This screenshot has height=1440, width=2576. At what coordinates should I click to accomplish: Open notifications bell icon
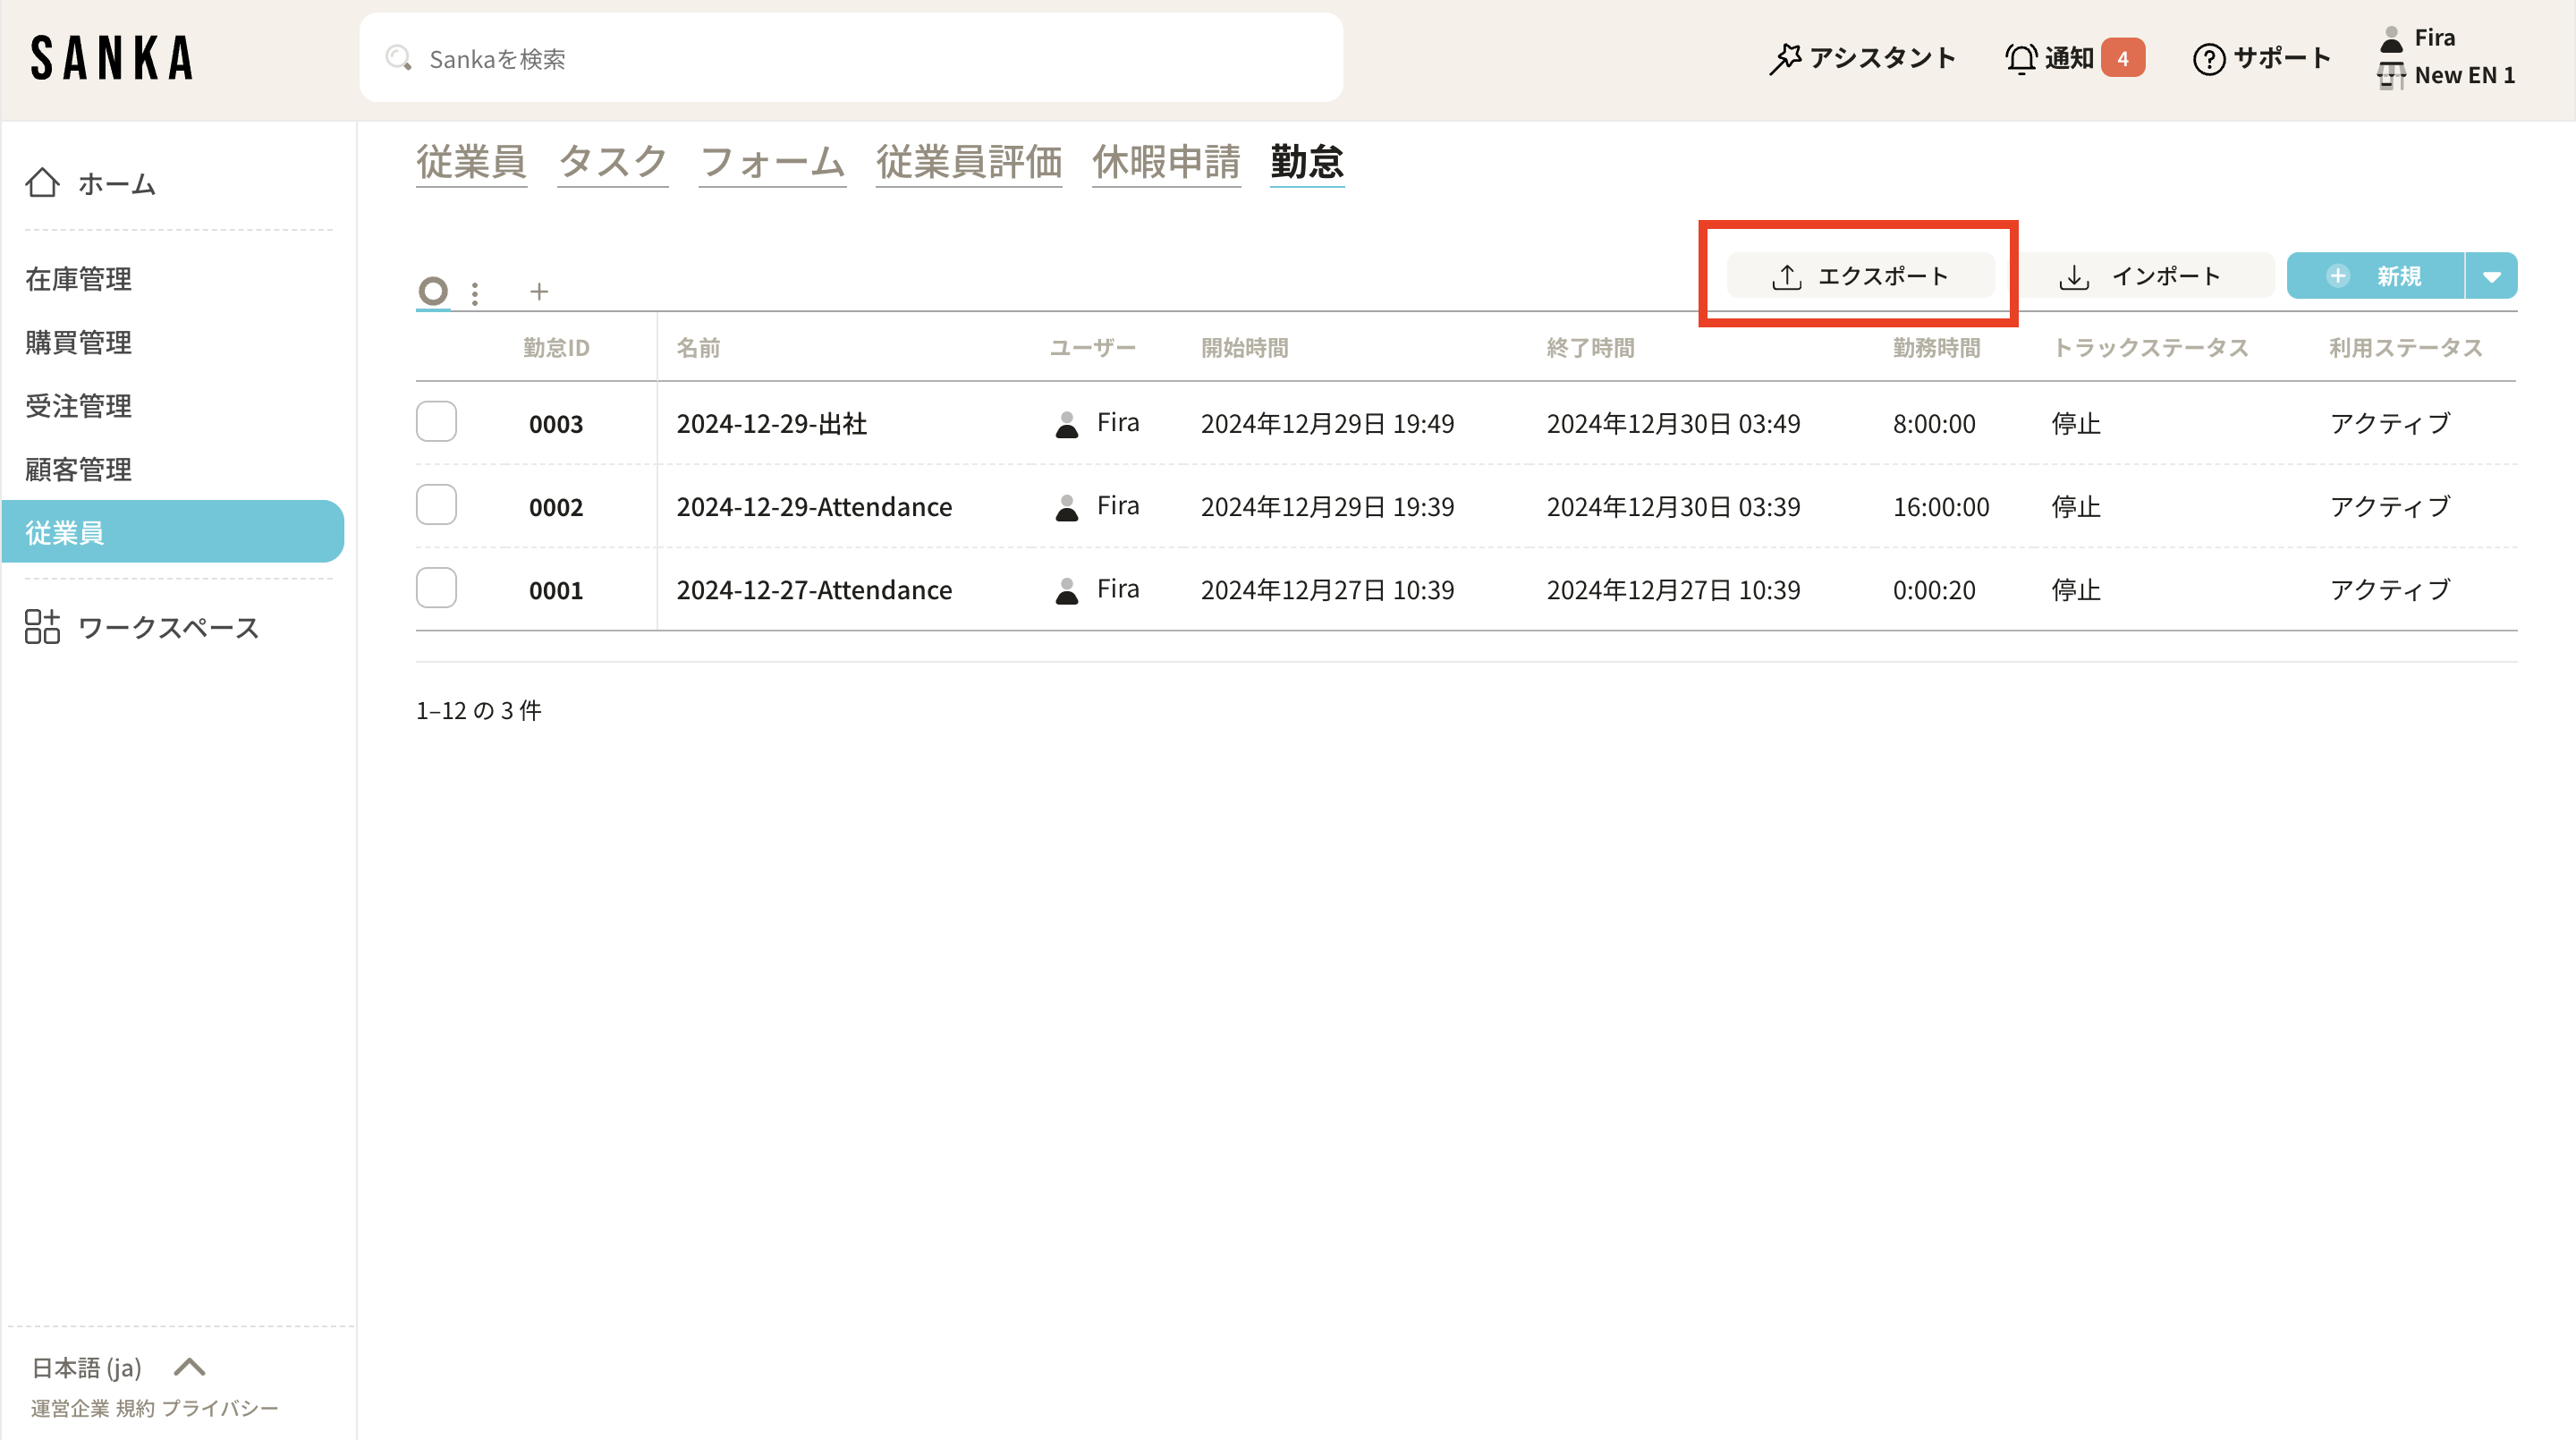(x=2021, y=58)
